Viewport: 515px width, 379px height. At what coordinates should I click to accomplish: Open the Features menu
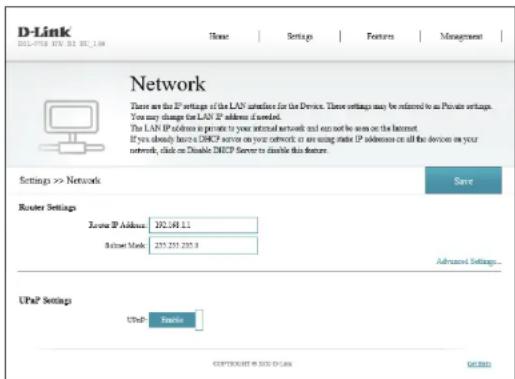[380, 36]
